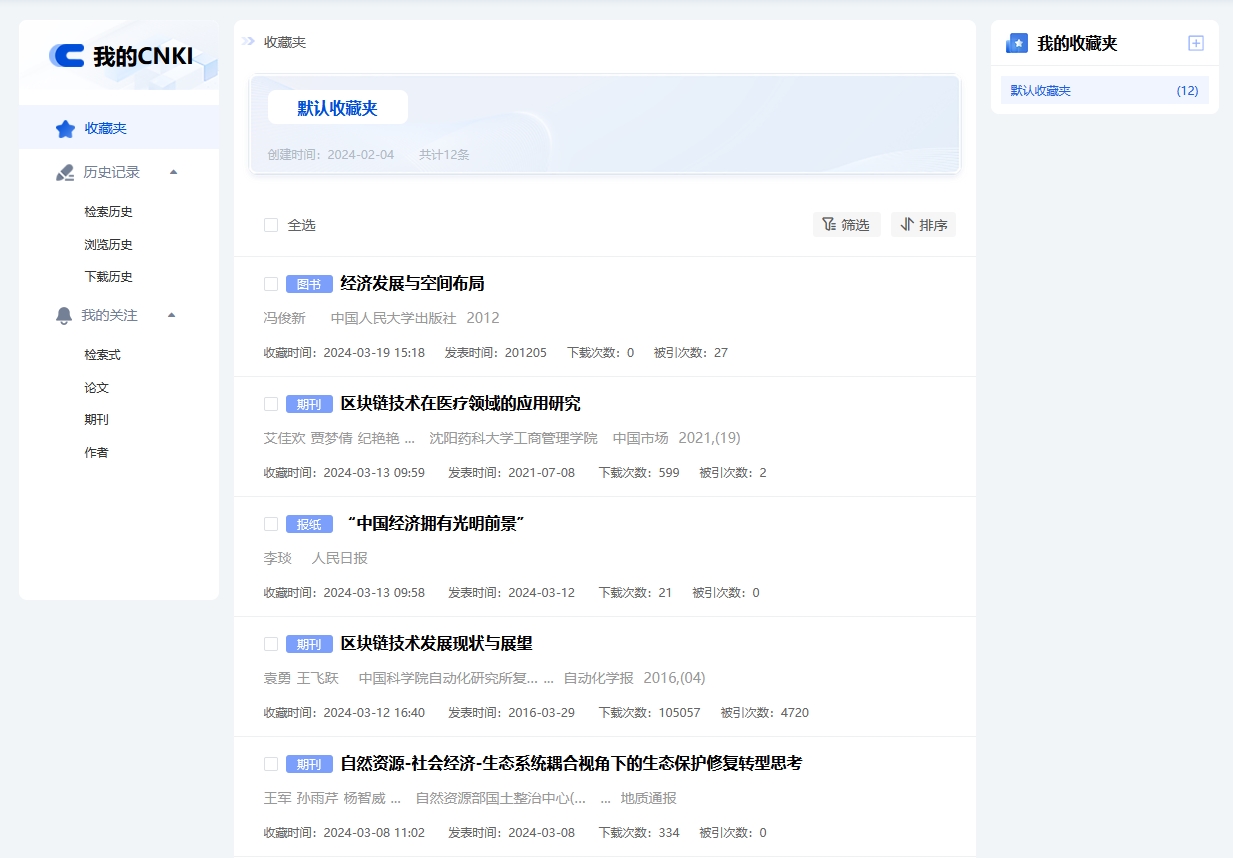Viewport: 1233px width, 858px height.
Task: Click the 我的关注 bell icon
Action: [64, 316]
